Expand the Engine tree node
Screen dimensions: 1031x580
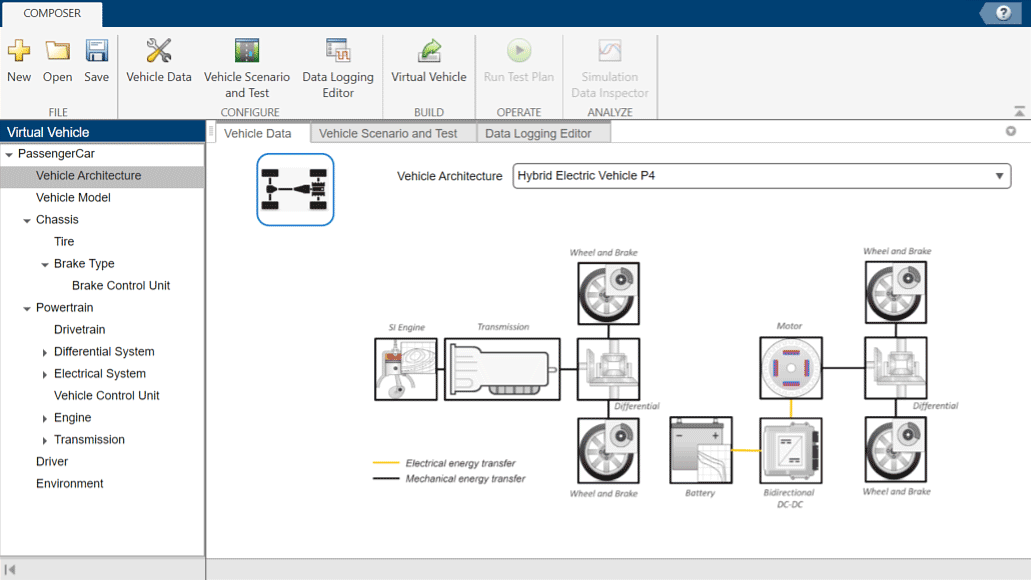click(44, 417)
